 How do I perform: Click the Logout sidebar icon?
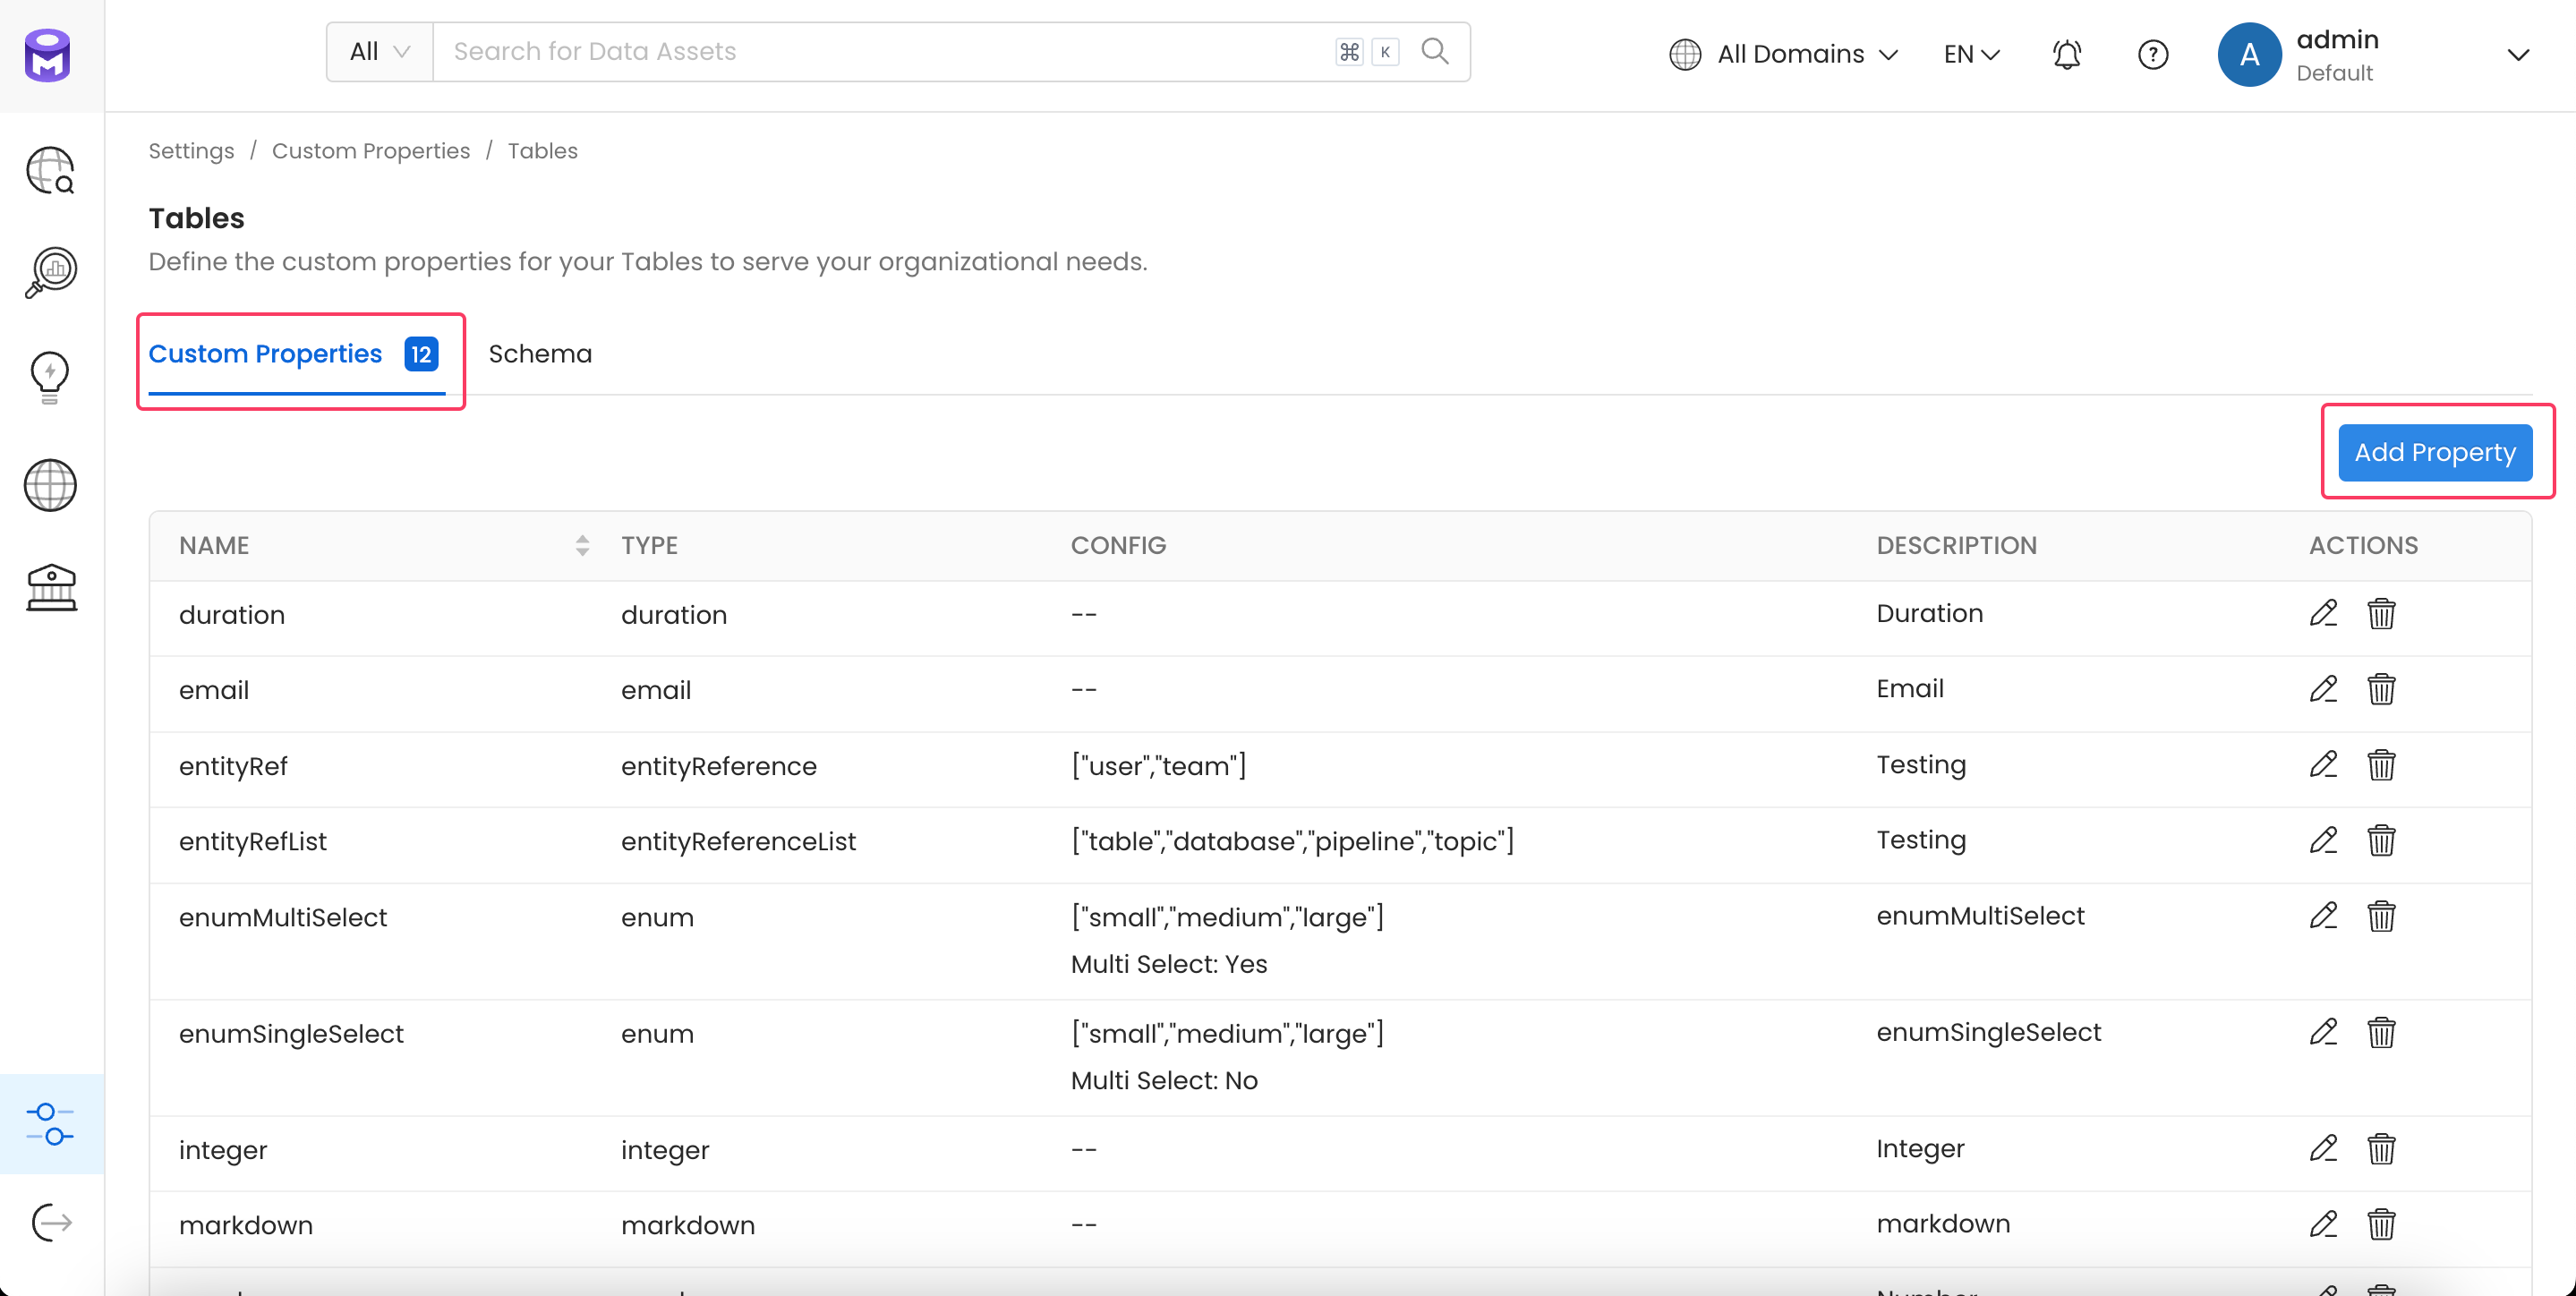[x=51, y=1222]
